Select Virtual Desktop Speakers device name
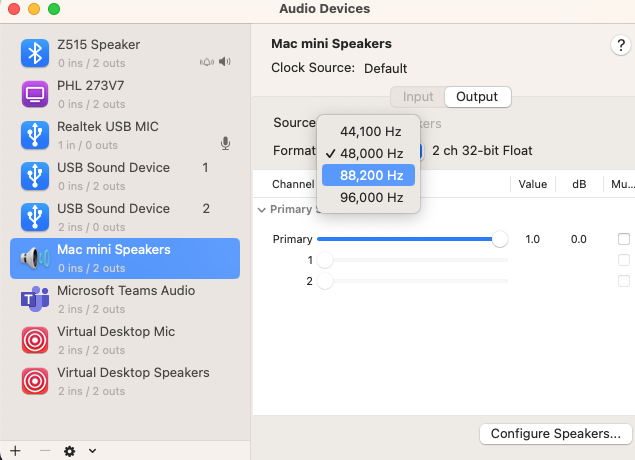Viewport: 635px width, 460px height. coord(133,372)
